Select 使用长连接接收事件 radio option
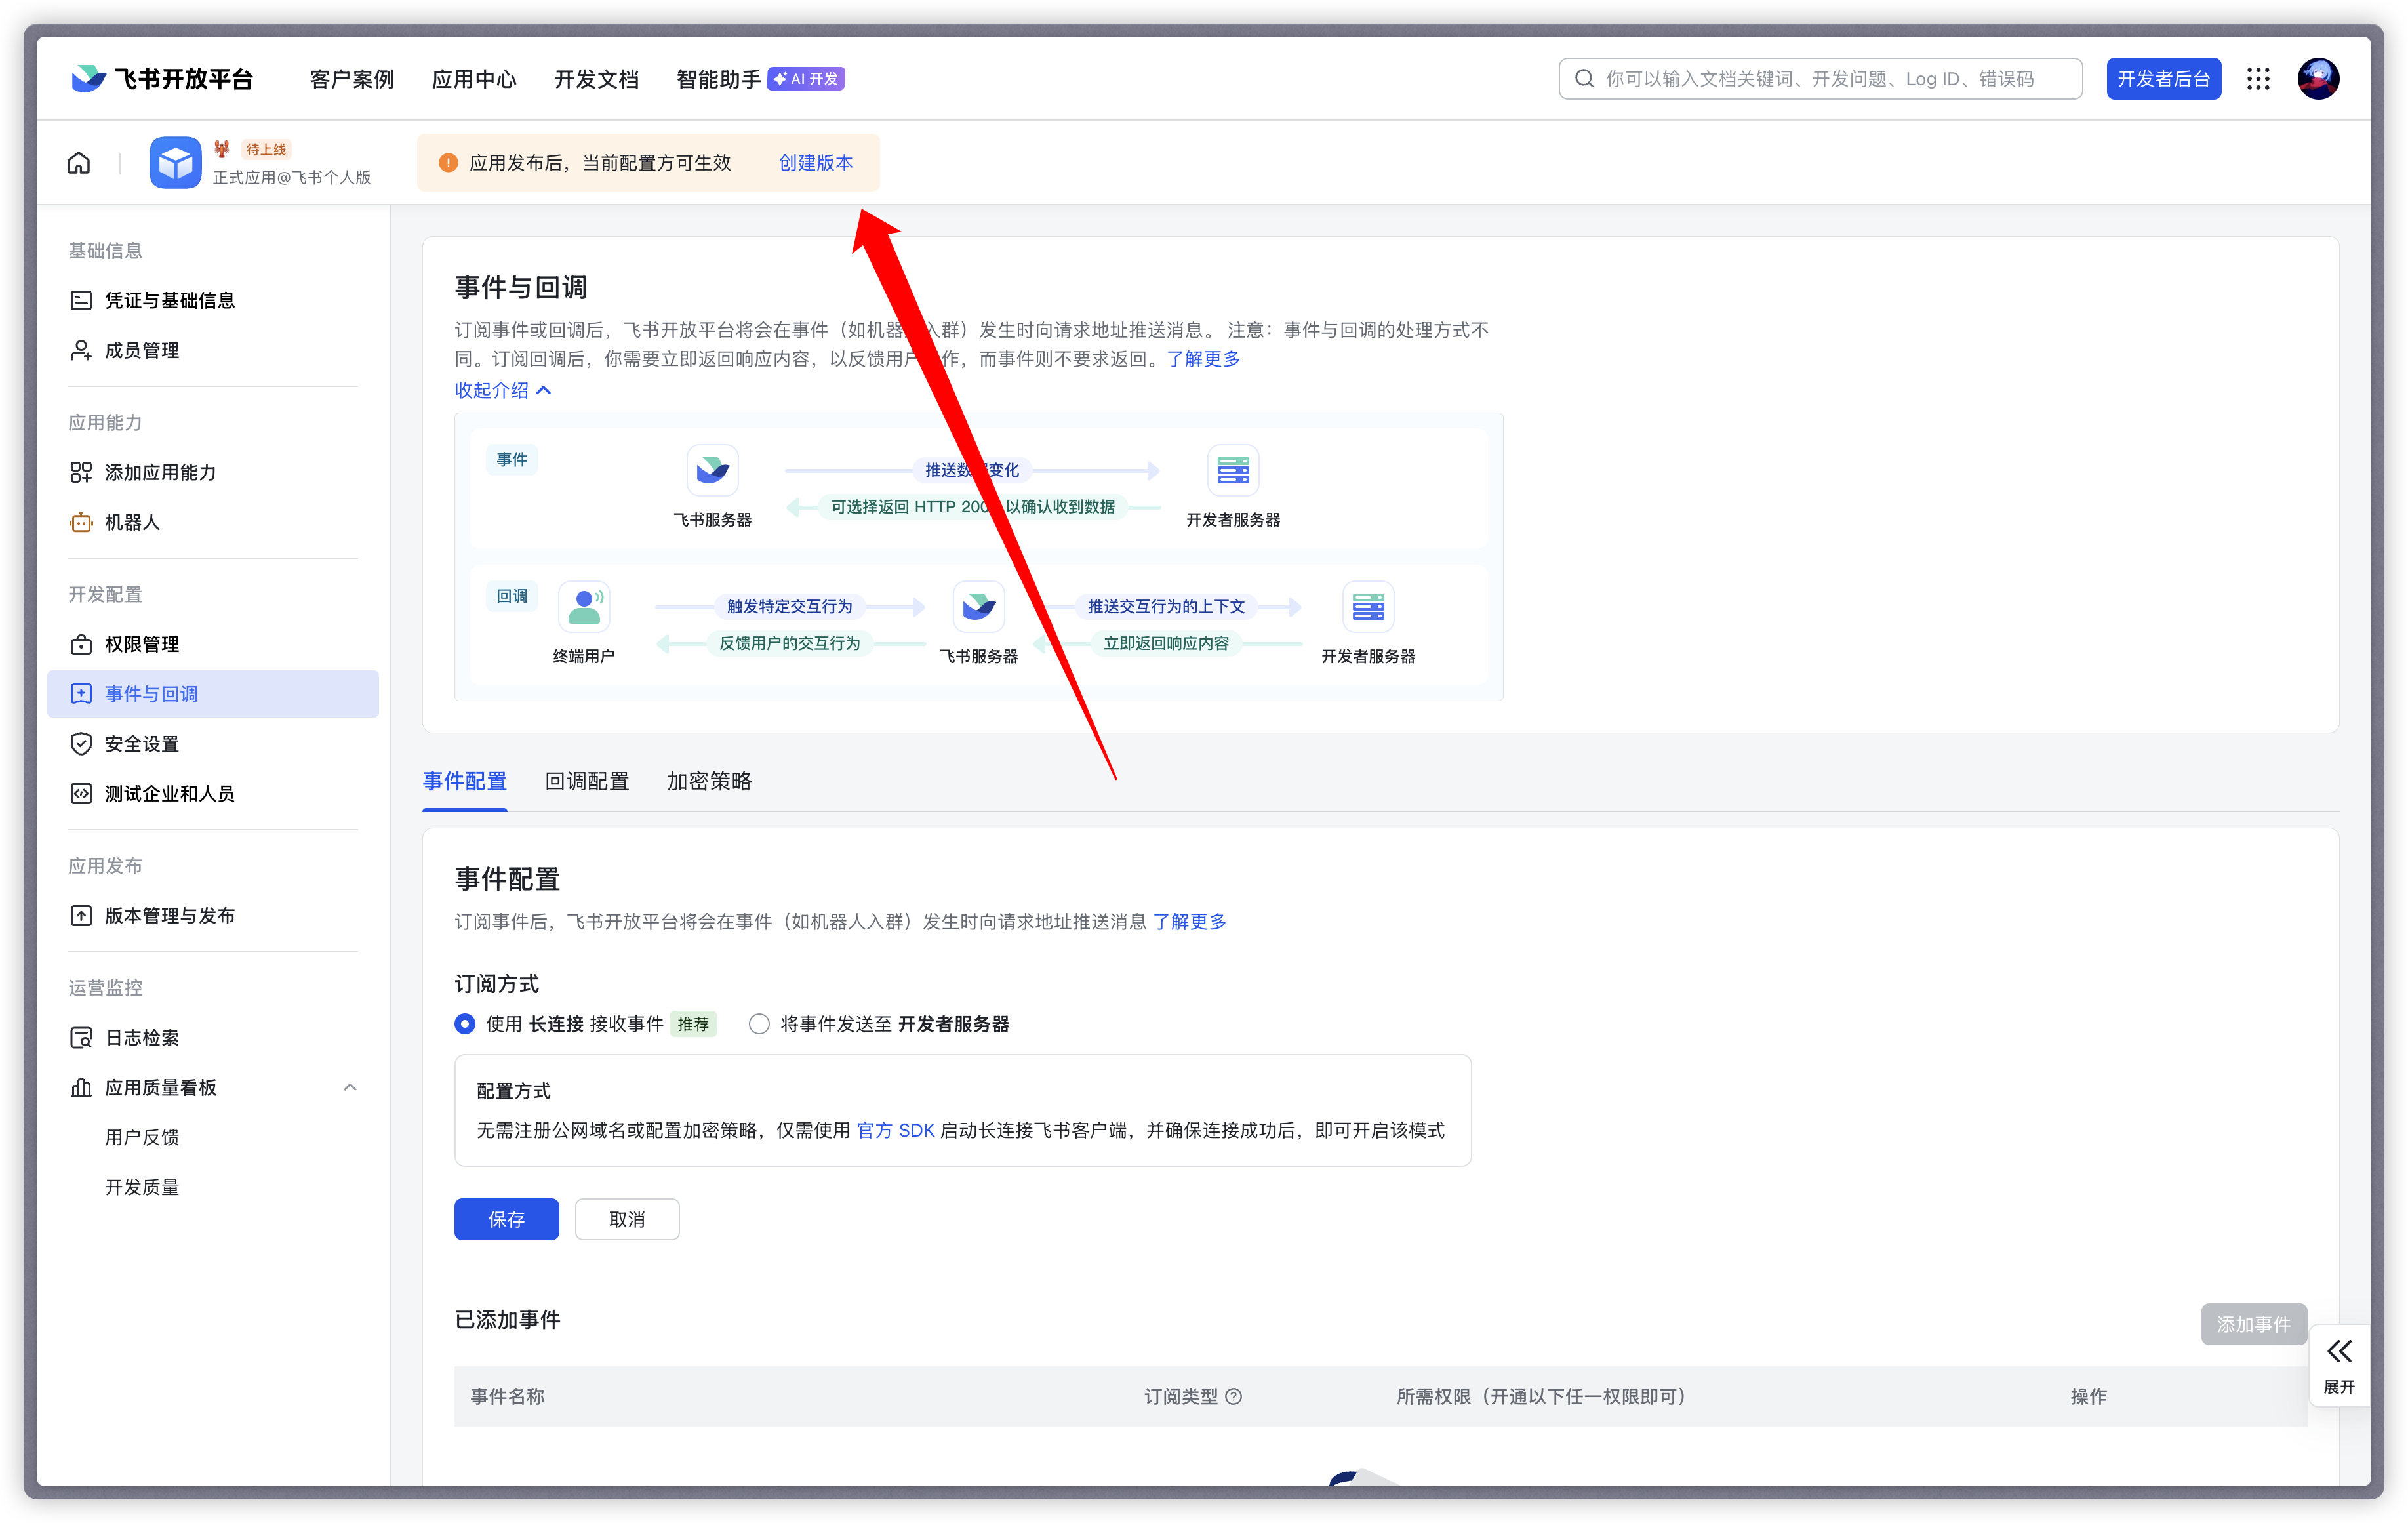 [465, 1024]
